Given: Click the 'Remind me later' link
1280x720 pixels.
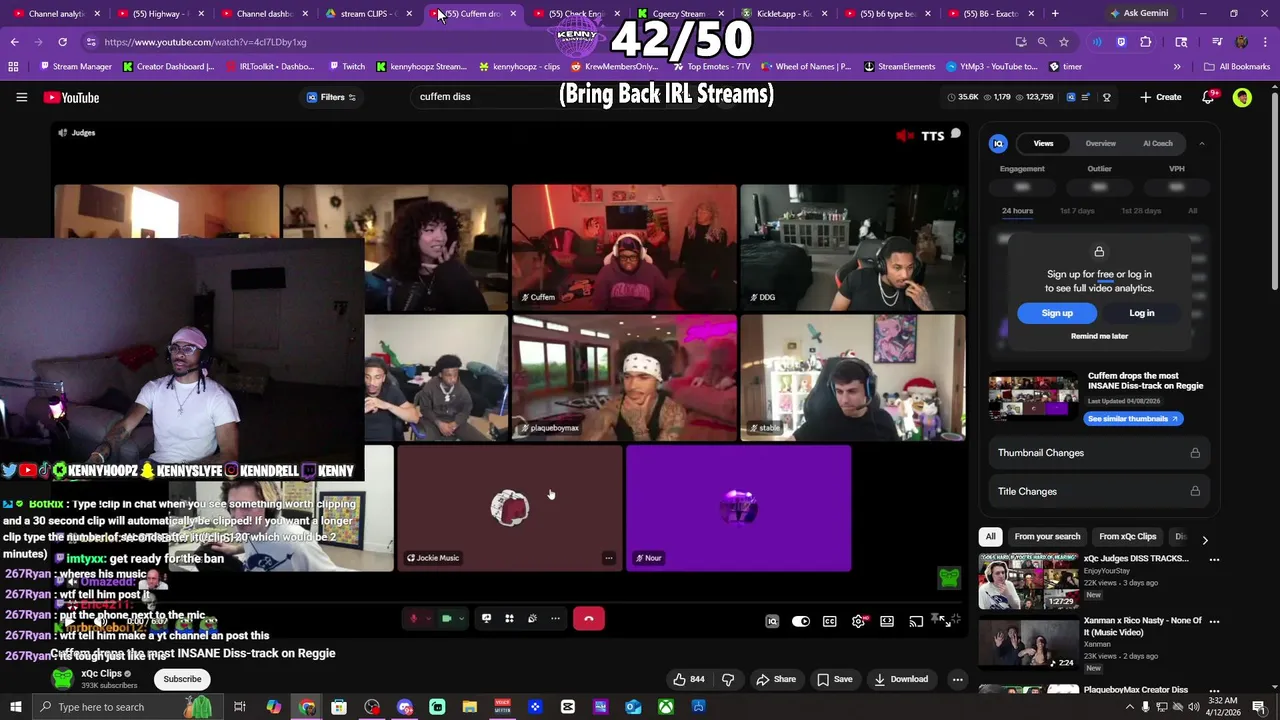Looking at the screenshot, I should coord(1099,336).
